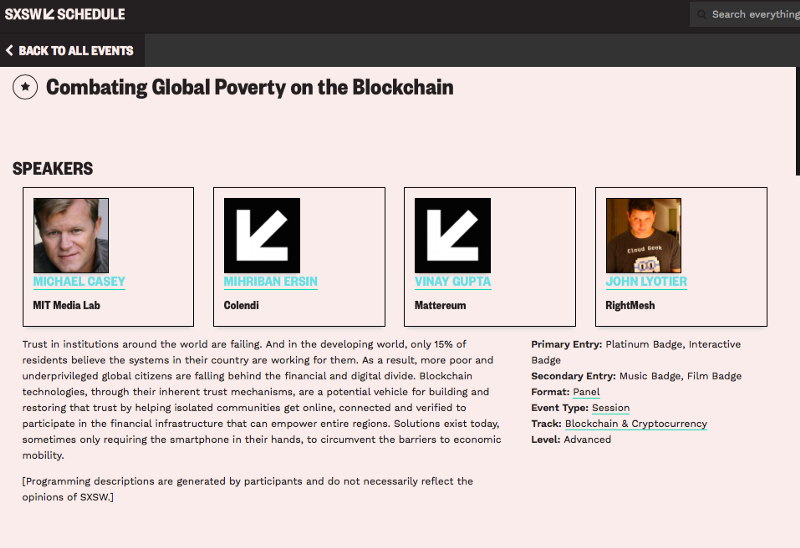Click the event title heading
Screen dimensions: 800x548
[x=250, y=88]
